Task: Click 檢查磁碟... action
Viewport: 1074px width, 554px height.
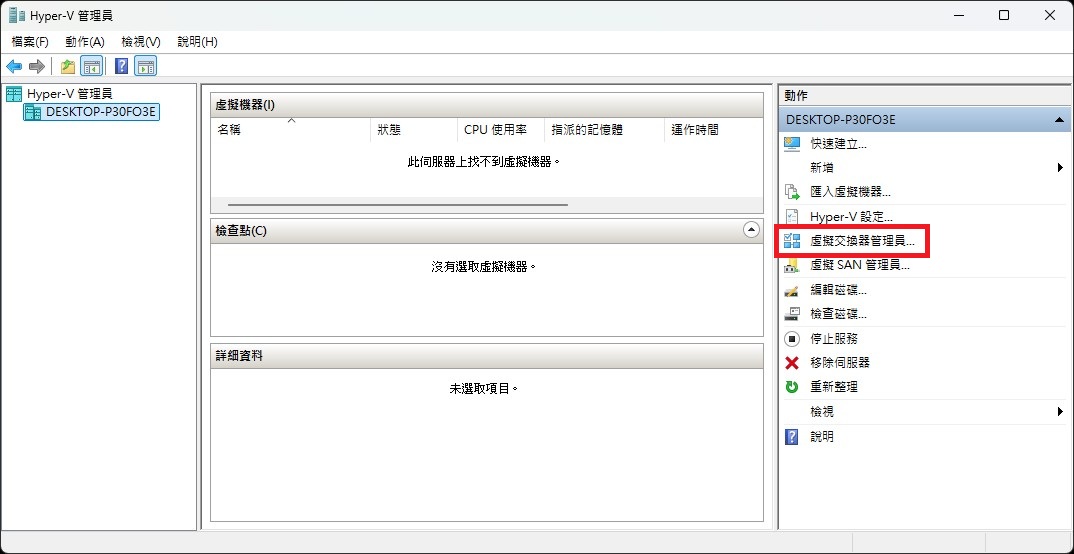Action: (839, 314)
